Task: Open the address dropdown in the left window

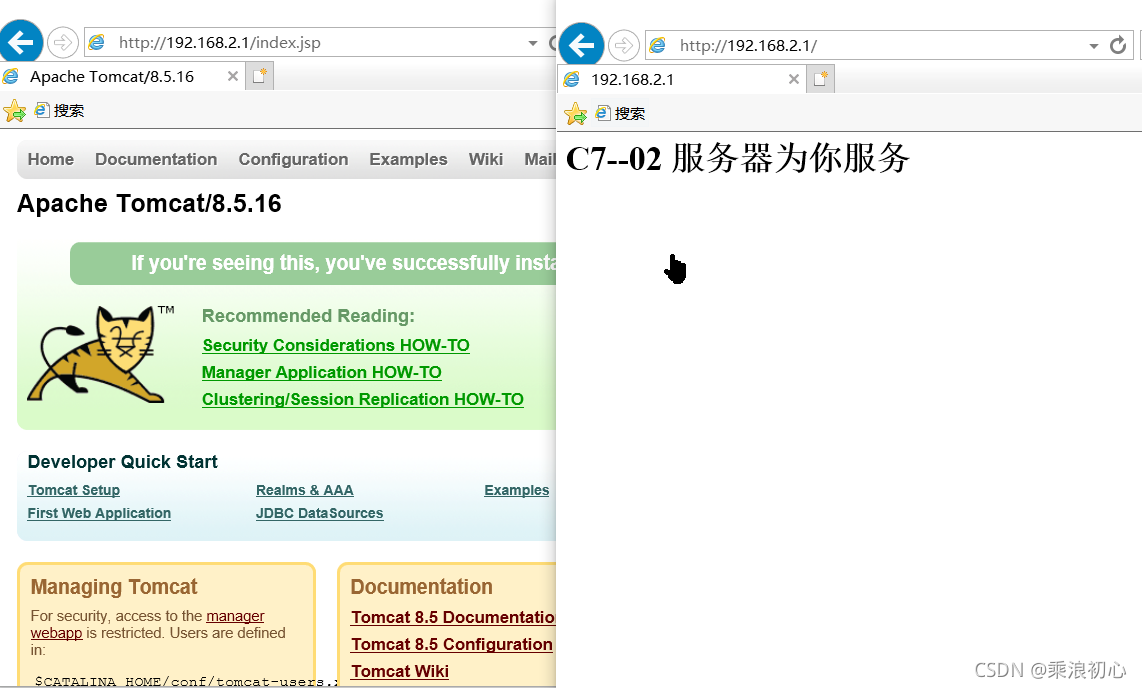Action: [532, 43]
